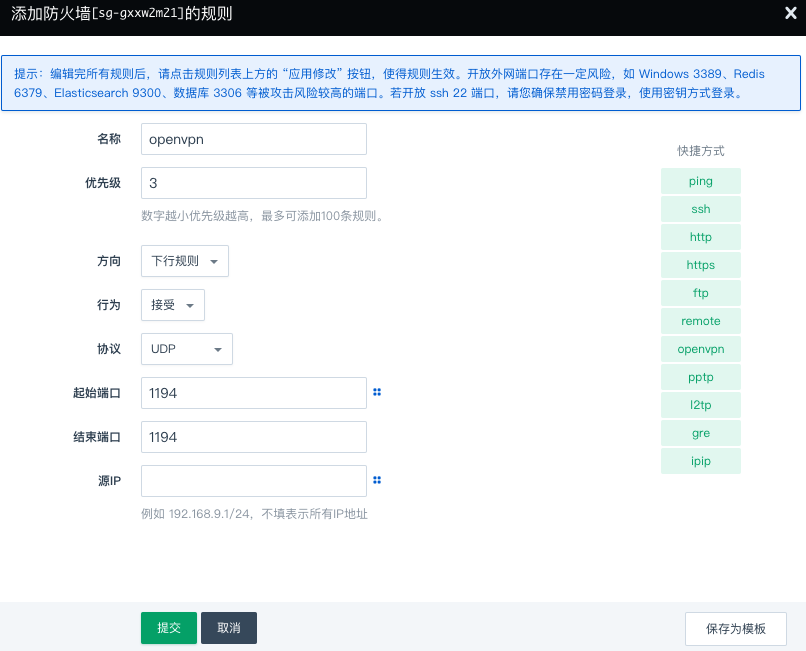Image resolution: width=806 pixels, height=651 pixels.
Task: Submit the rule with 提交 button
Action: coord(169,628)
